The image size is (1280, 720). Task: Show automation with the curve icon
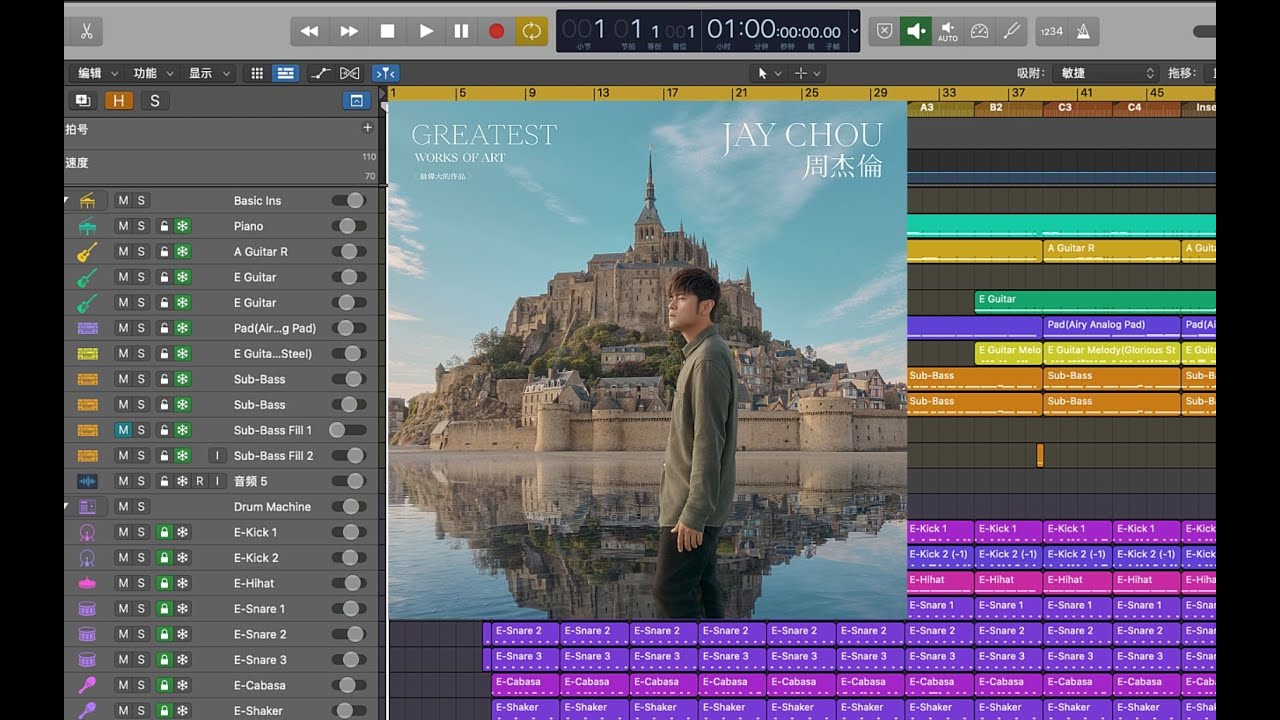320,73
